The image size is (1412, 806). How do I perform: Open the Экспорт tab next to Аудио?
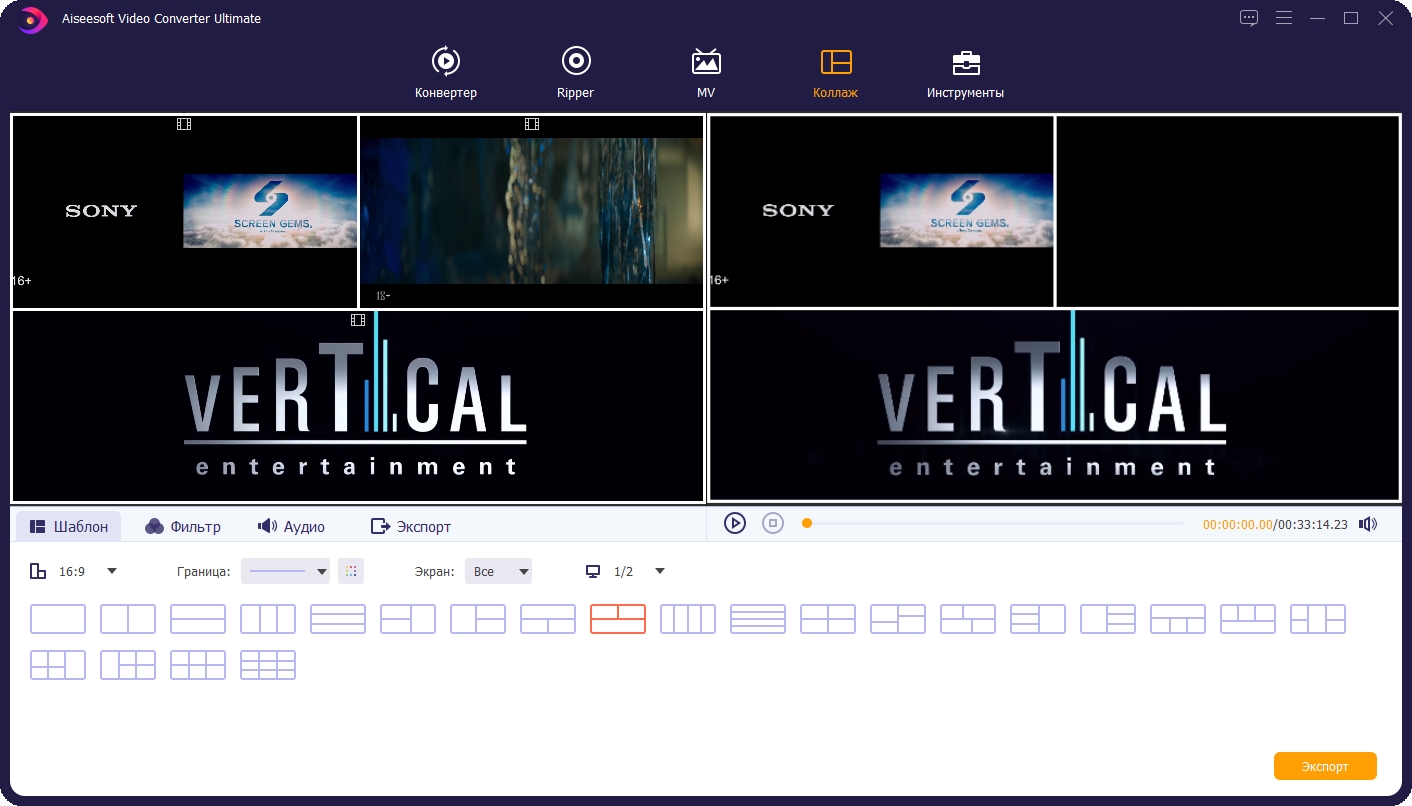411,526
